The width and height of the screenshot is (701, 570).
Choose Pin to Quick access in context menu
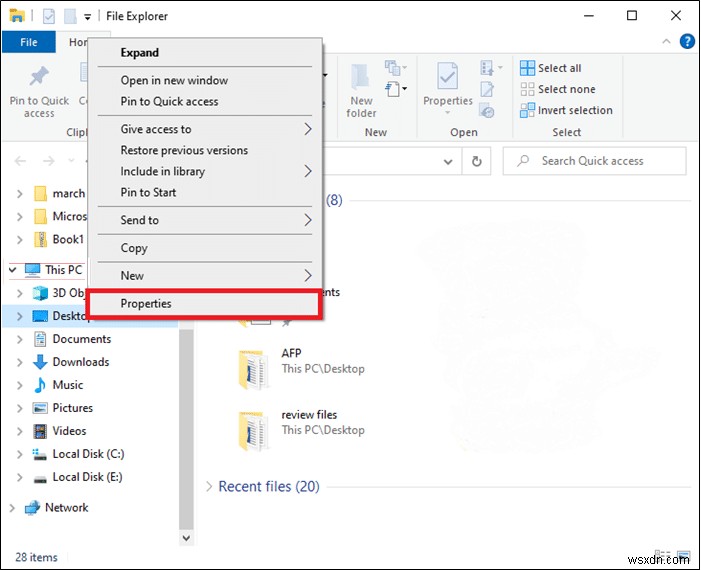click(205, 101)
